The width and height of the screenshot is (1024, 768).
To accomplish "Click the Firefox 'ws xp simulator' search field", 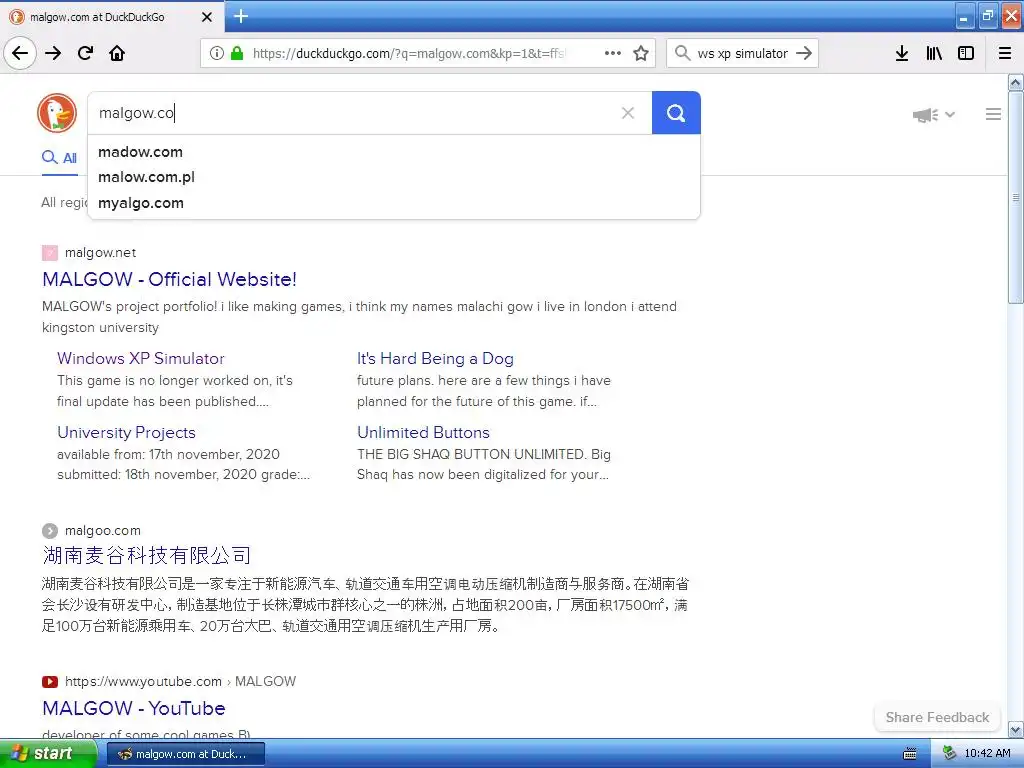I will [x=743, y=53].
